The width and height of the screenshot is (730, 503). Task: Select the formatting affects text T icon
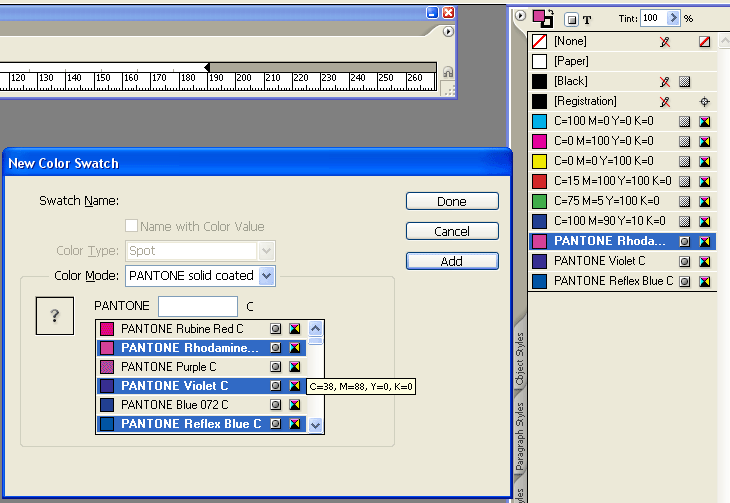click(587, 20)
